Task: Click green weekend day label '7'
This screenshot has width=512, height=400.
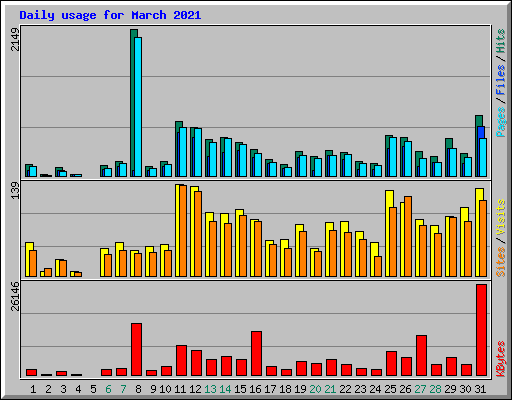Action: [123, 389]
